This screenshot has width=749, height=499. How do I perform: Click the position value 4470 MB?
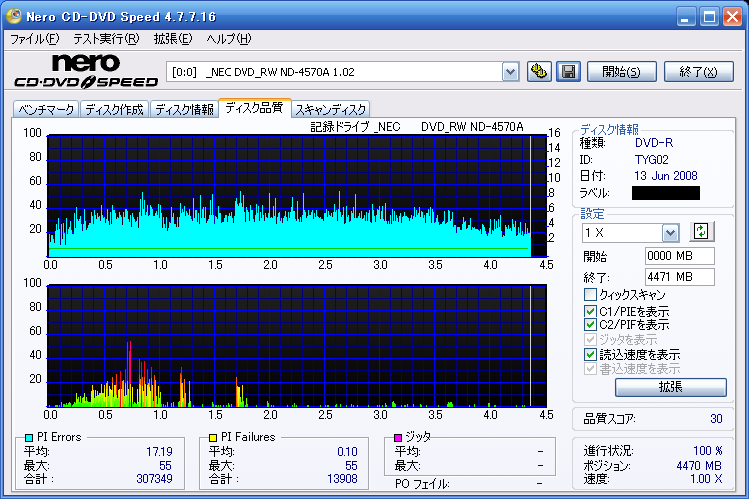699,466
